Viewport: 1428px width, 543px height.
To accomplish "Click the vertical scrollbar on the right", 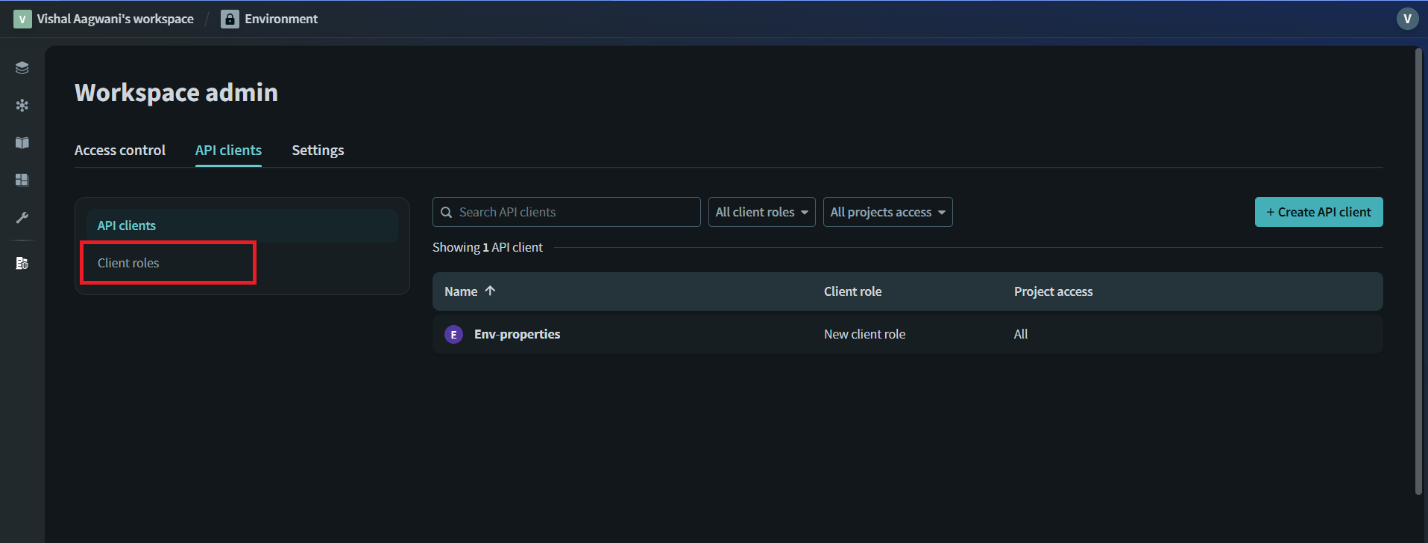I will pos(1418,270).
